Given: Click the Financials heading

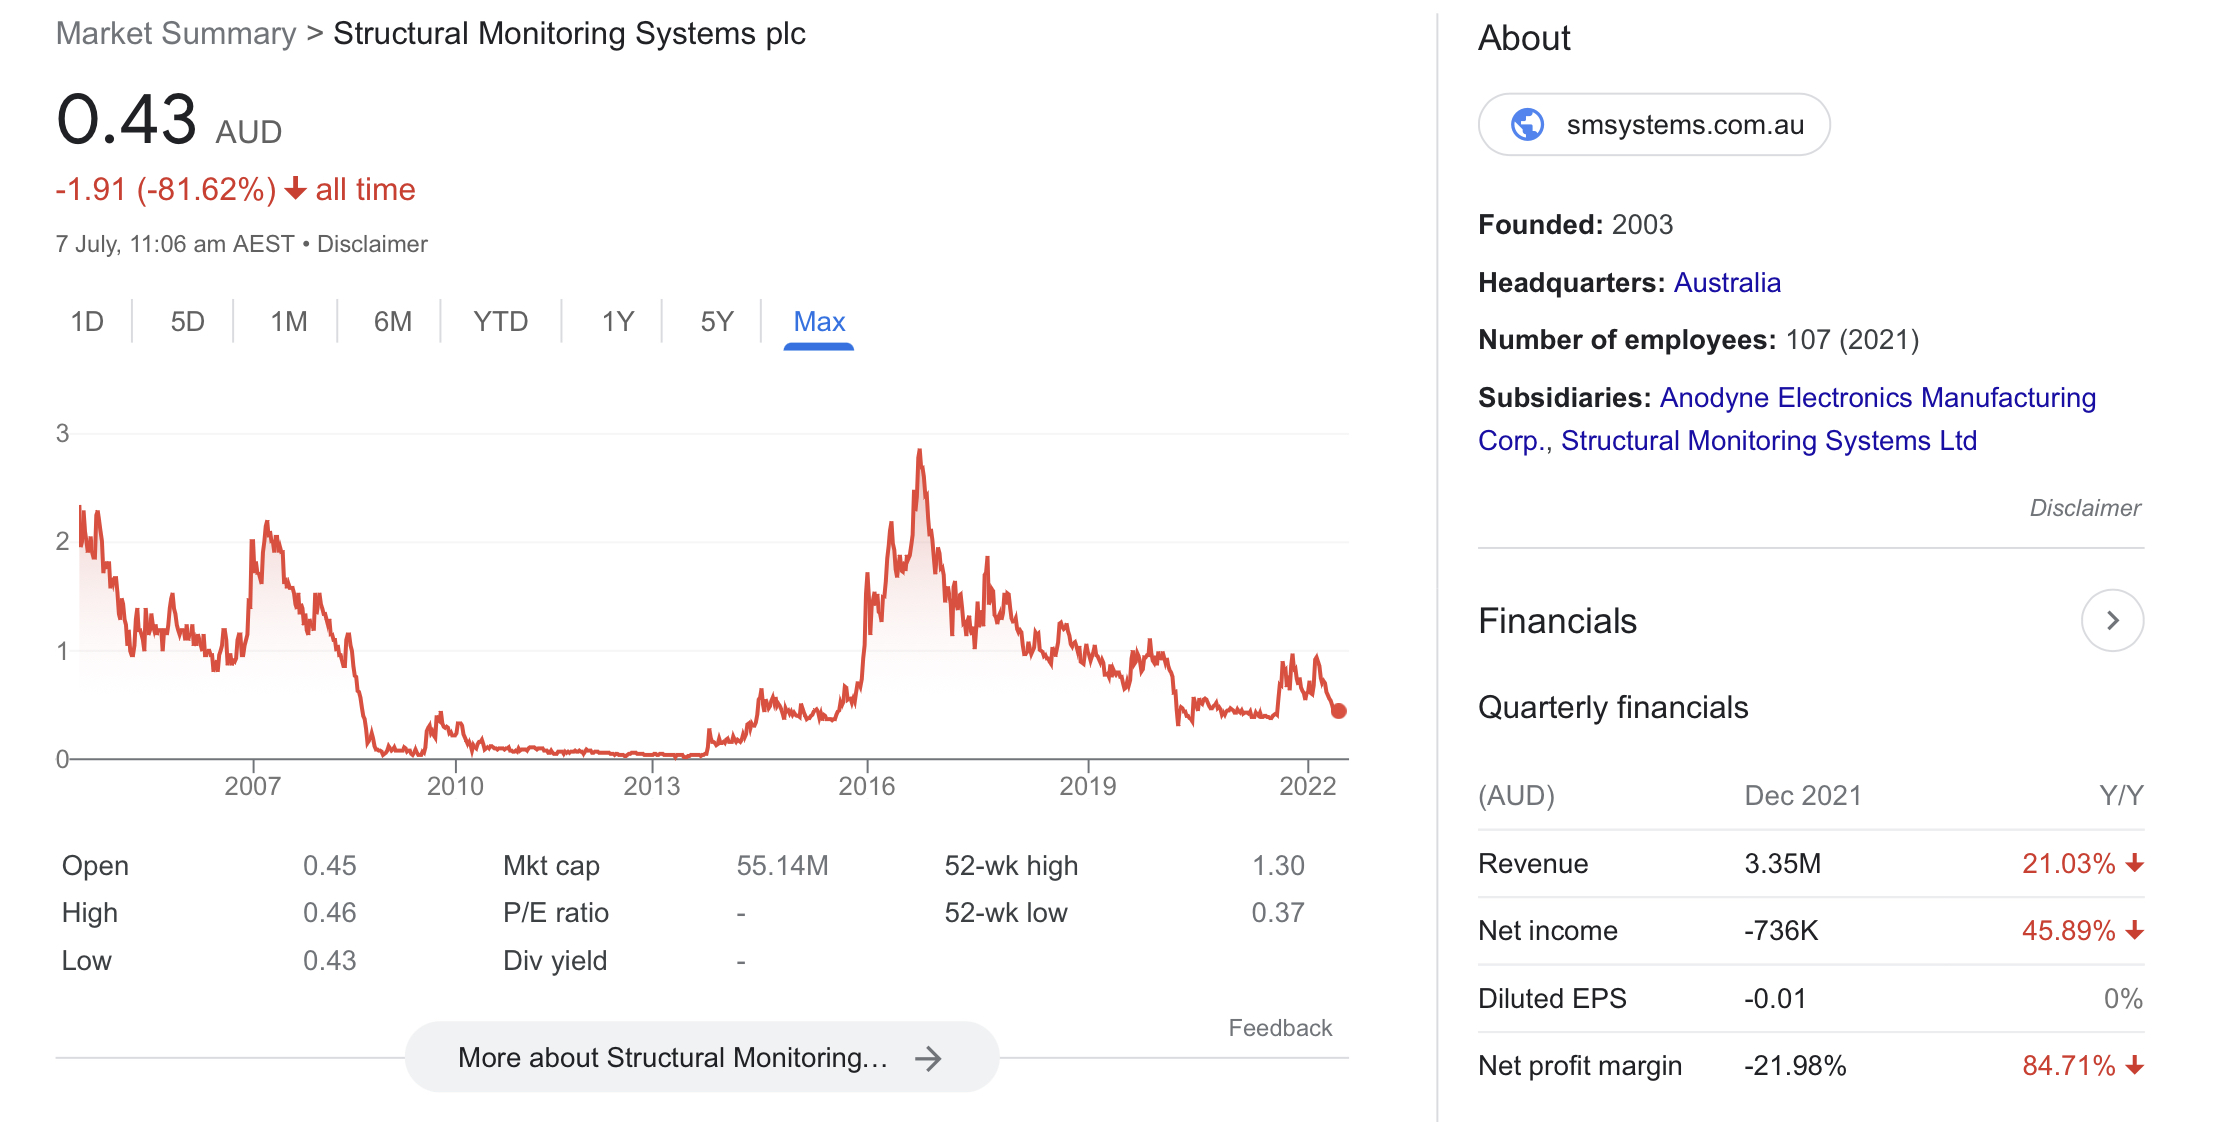Looking at the screenshot, I should point(1557,621).
